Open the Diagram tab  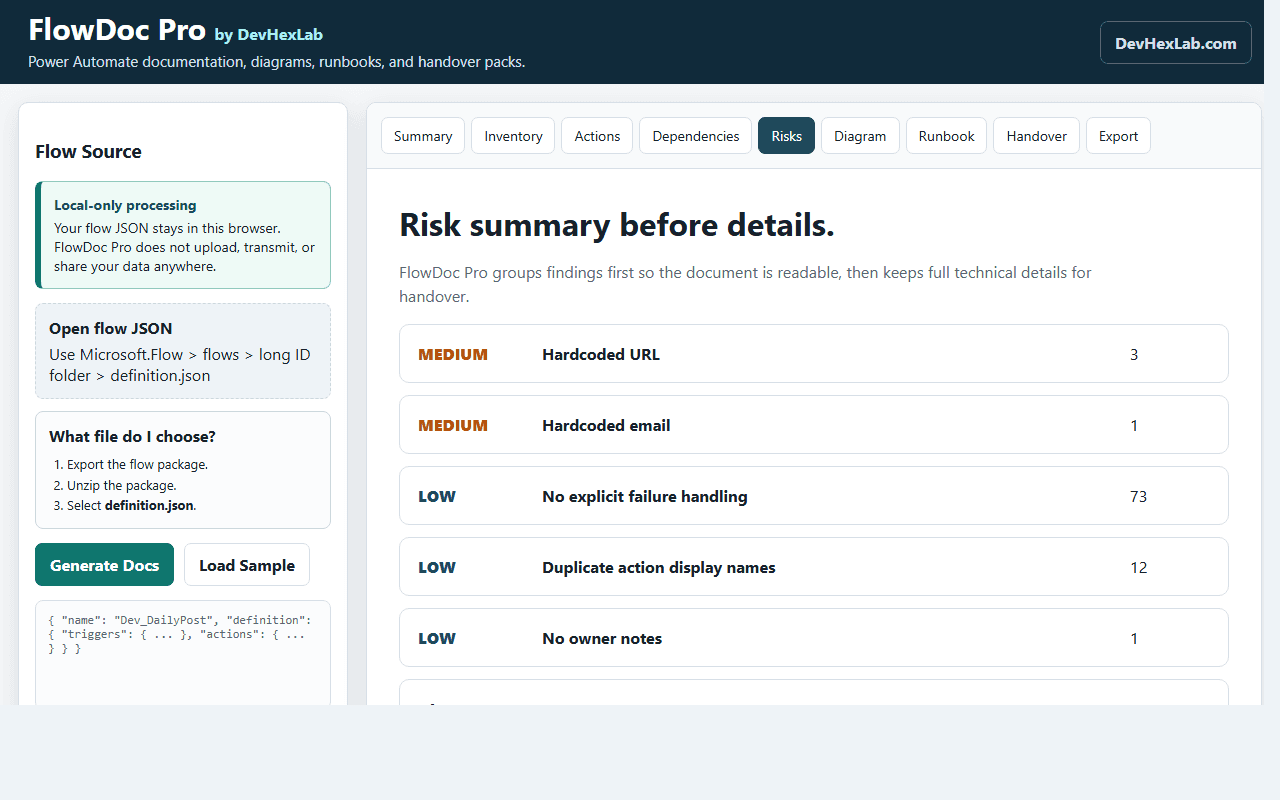tap(860, 136)
